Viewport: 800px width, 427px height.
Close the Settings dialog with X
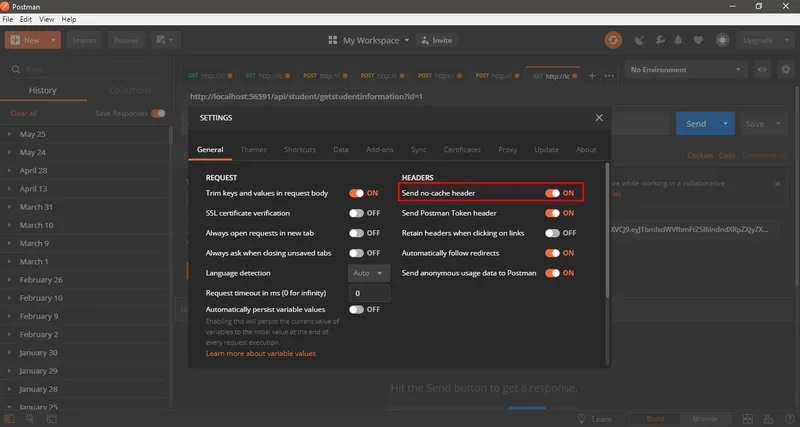tap(599, 117)
